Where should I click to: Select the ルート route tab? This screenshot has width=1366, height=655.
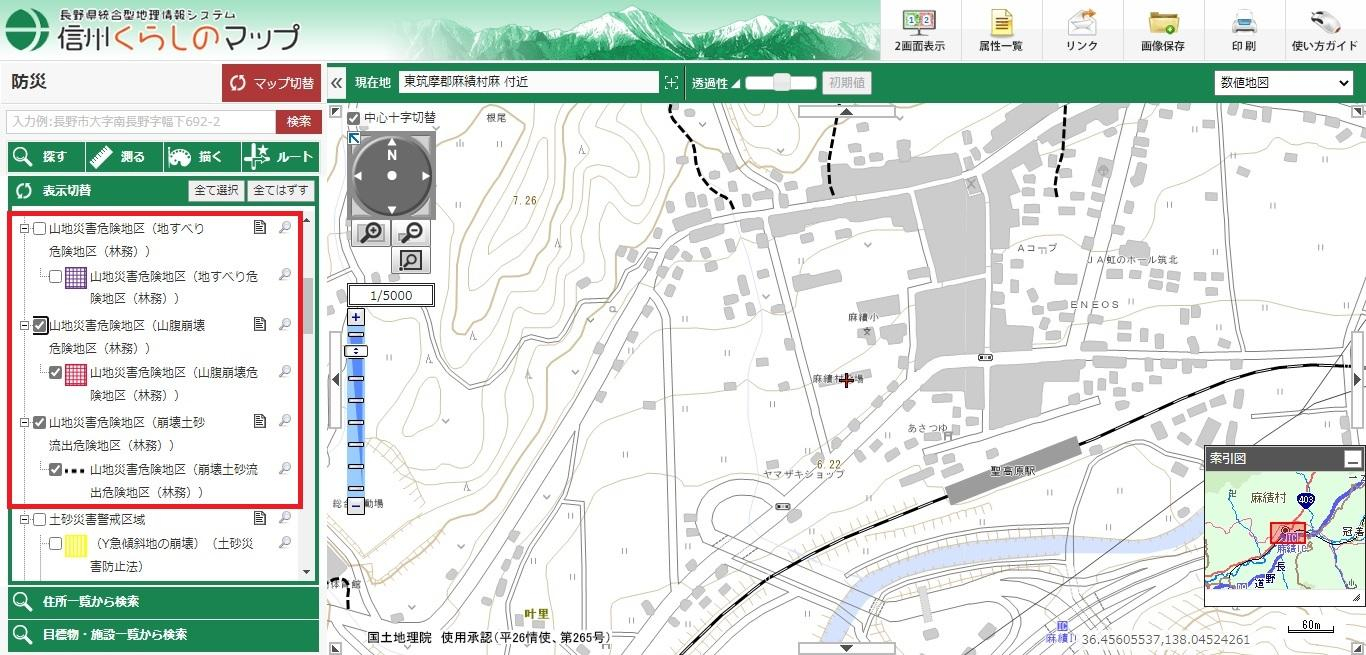pyautogui.click(x=280, y=157)
